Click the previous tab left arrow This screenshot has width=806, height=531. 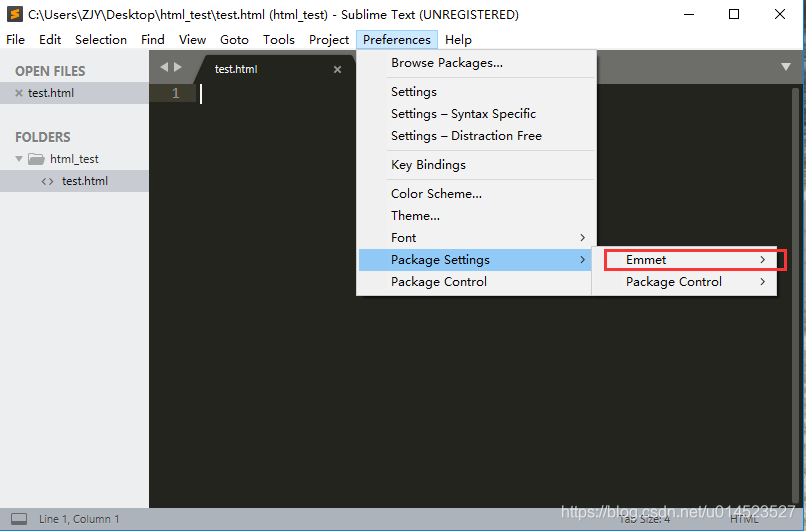[x=164, y=67]
